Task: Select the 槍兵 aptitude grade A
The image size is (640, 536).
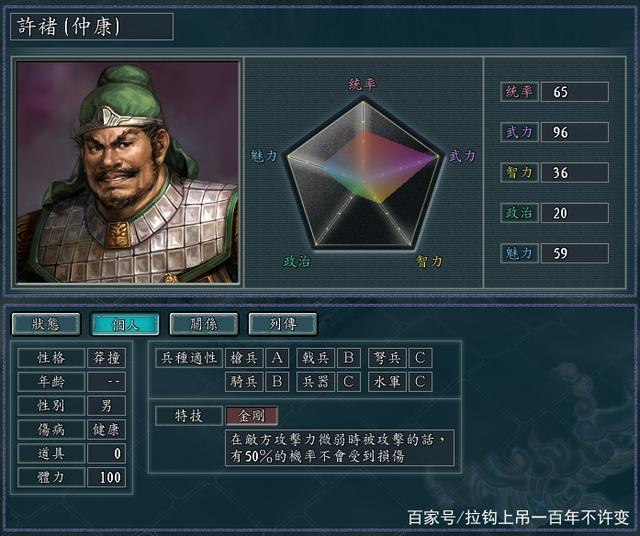Action: (x=277, y=358)
